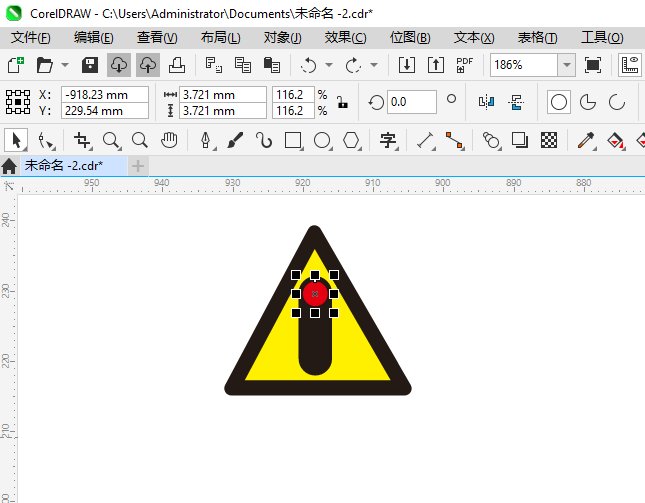Select the Arc shape mode
The image size is (645, 503).
click(x=617, y=102)
